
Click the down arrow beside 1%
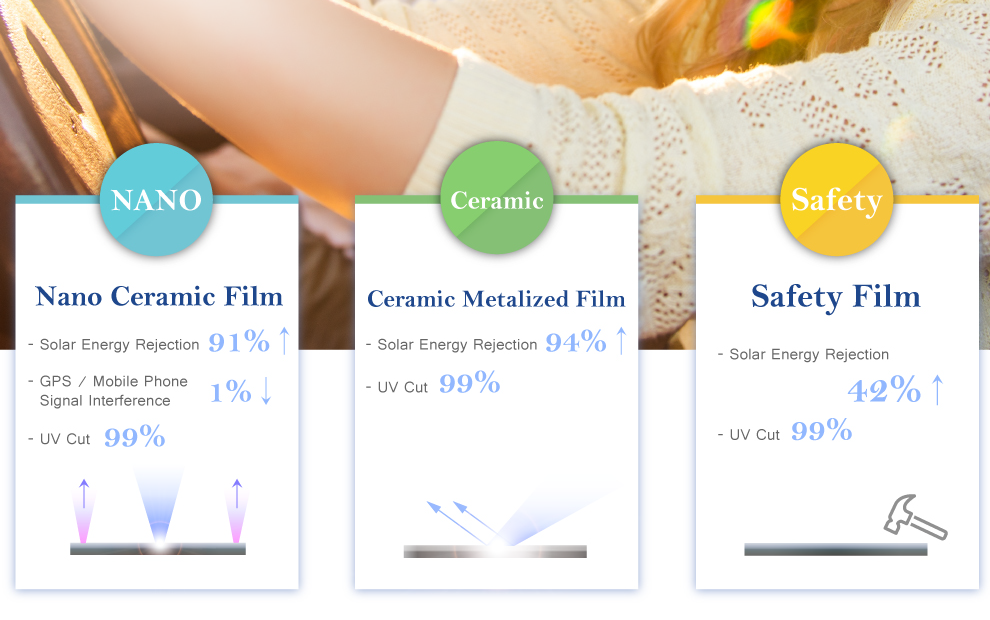coord(266,390)
